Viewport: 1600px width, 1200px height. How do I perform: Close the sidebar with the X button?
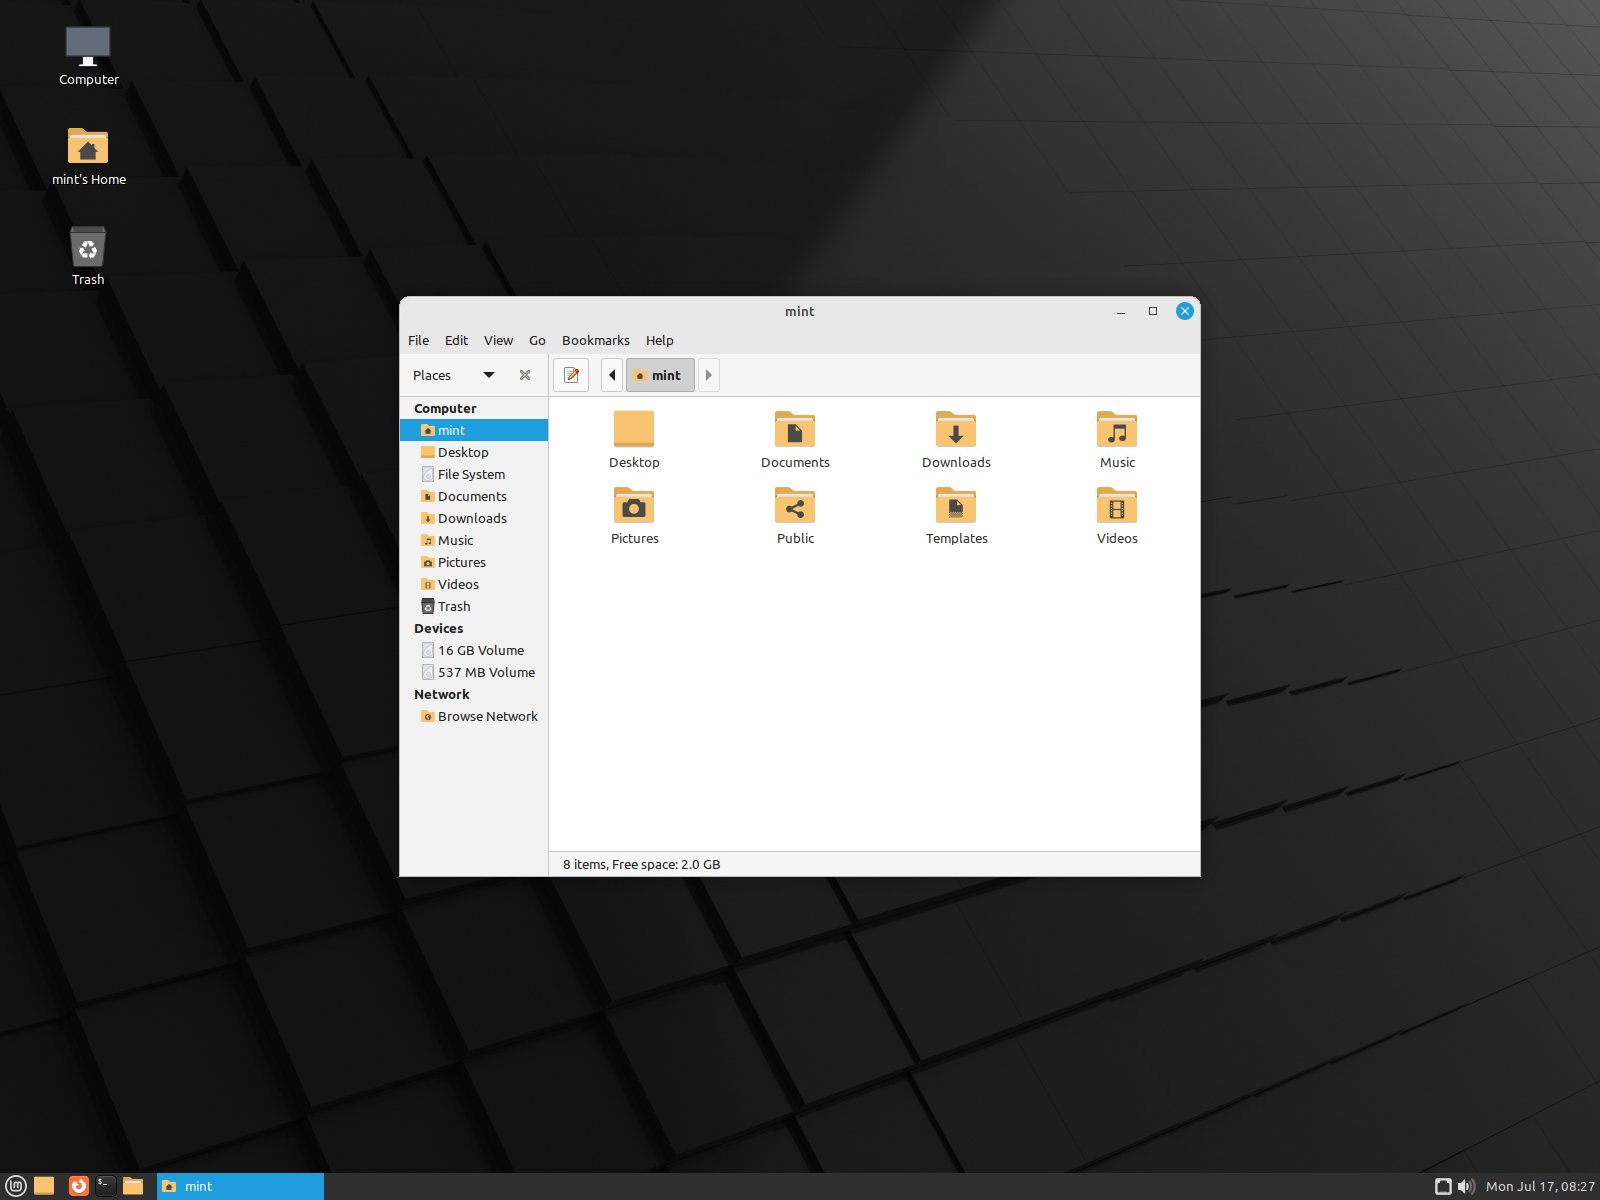(x=524, y=375)
